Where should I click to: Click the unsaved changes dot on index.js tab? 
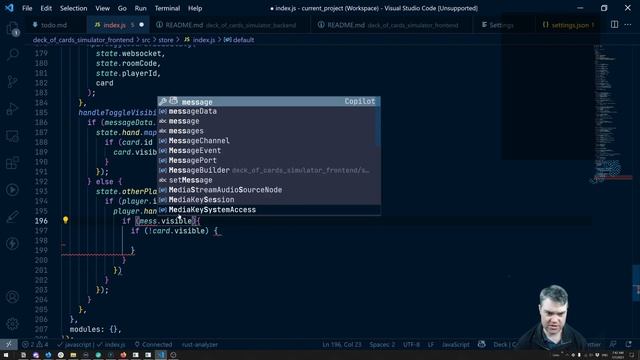click(x=142, y=25)
